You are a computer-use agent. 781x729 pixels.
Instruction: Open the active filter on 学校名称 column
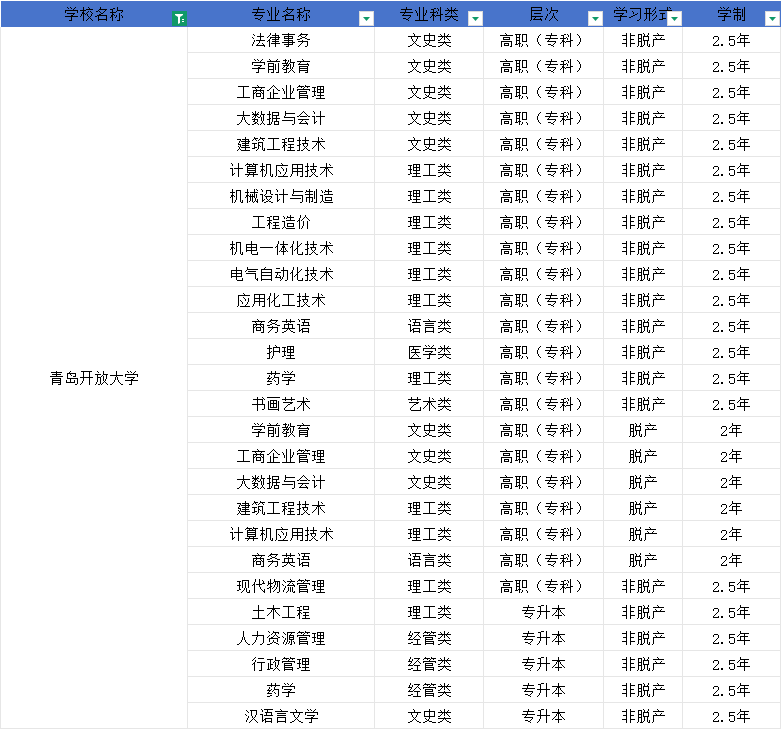179,19
